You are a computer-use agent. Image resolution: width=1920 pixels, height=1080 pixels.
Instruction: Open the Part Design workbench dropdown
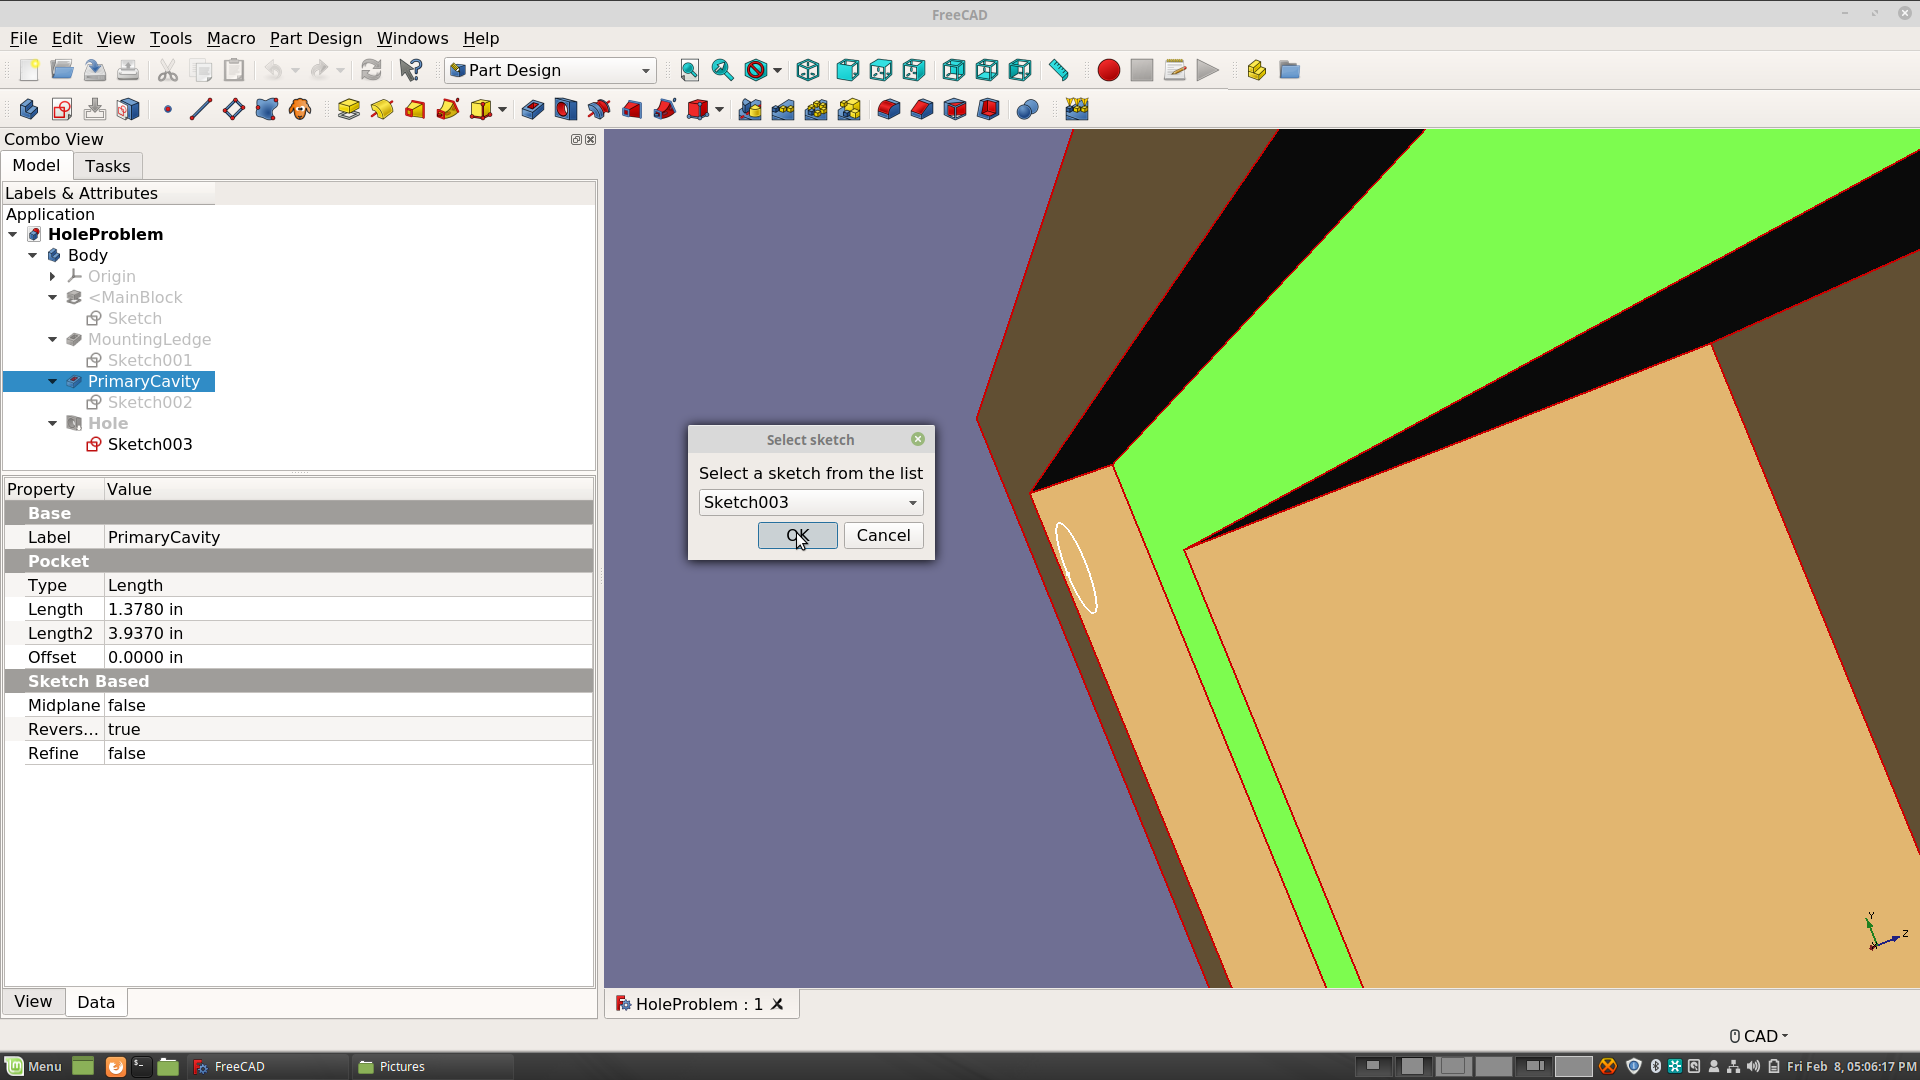point(551,70)
